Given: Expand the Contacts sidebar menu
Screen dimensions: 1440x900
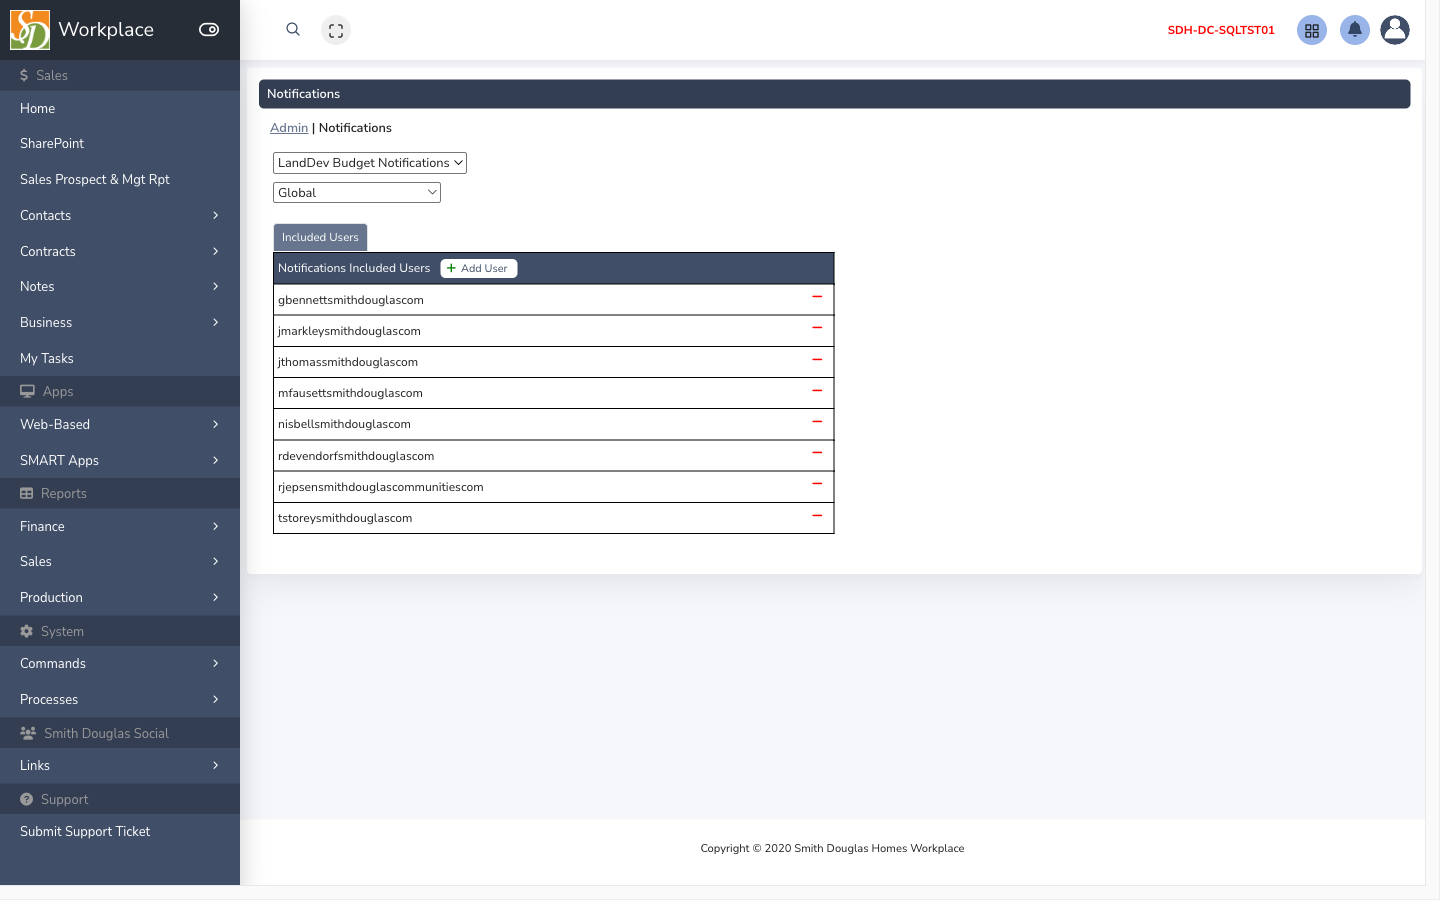Looking at the screenshot, I should tap(120, 215).
